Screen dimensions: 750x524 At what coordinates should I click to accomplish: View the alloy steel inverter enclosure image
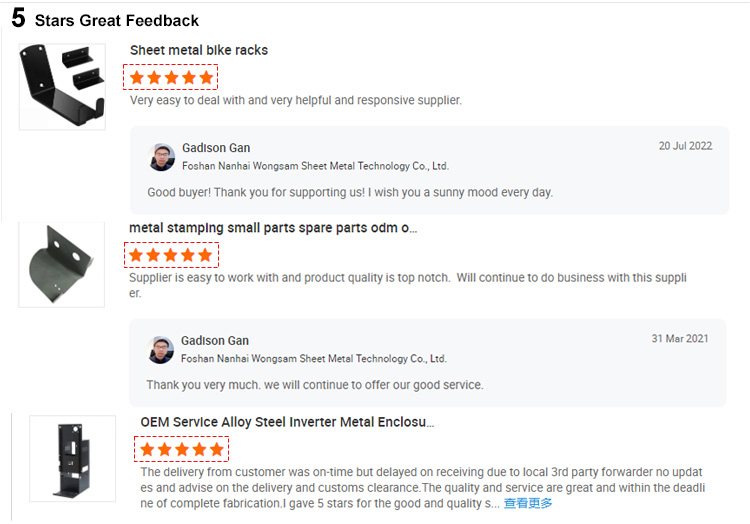point(72,459)
